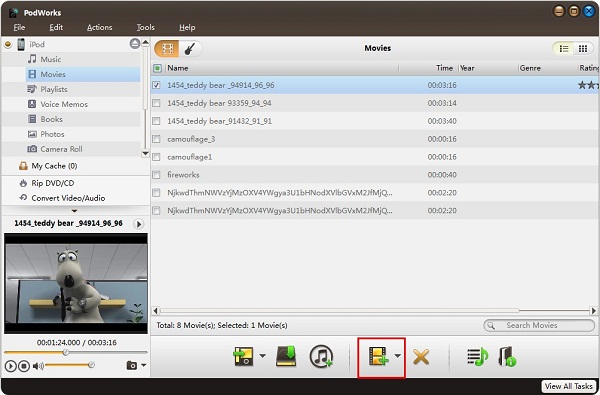Open Rip DVD/CD tool
The height and width of the screenshot is (395, 600).
pos(52,183)
